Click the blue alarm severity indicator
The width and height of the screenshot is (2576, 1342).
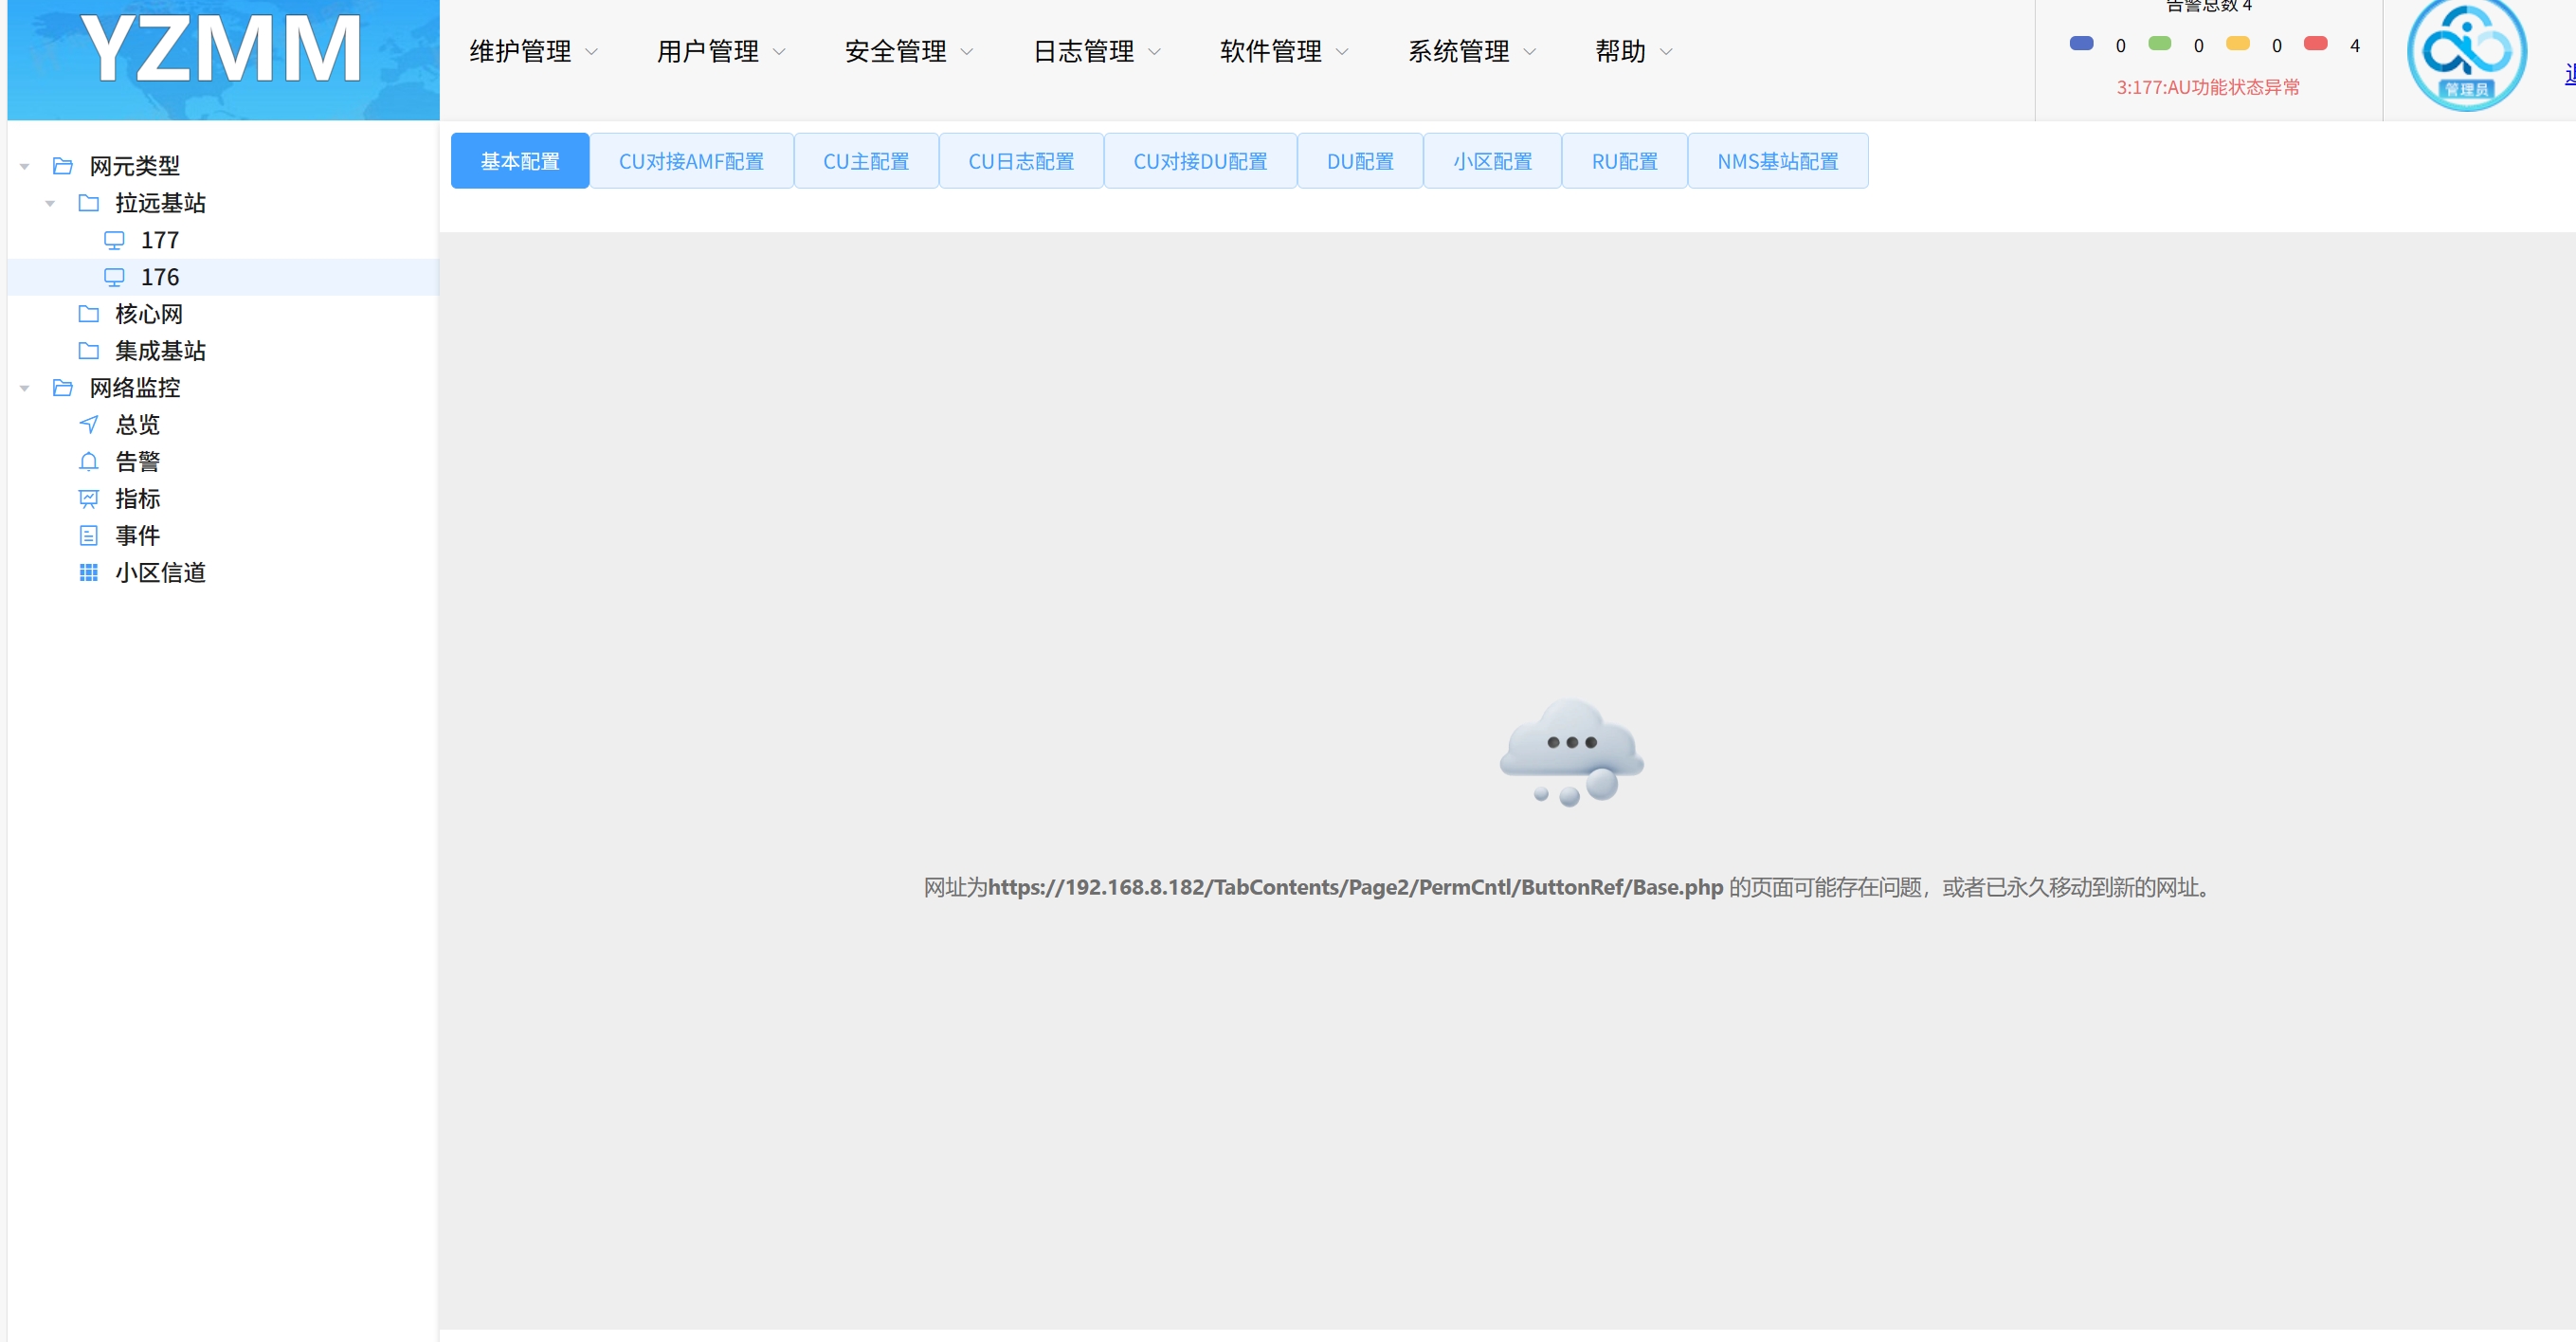2081,43
